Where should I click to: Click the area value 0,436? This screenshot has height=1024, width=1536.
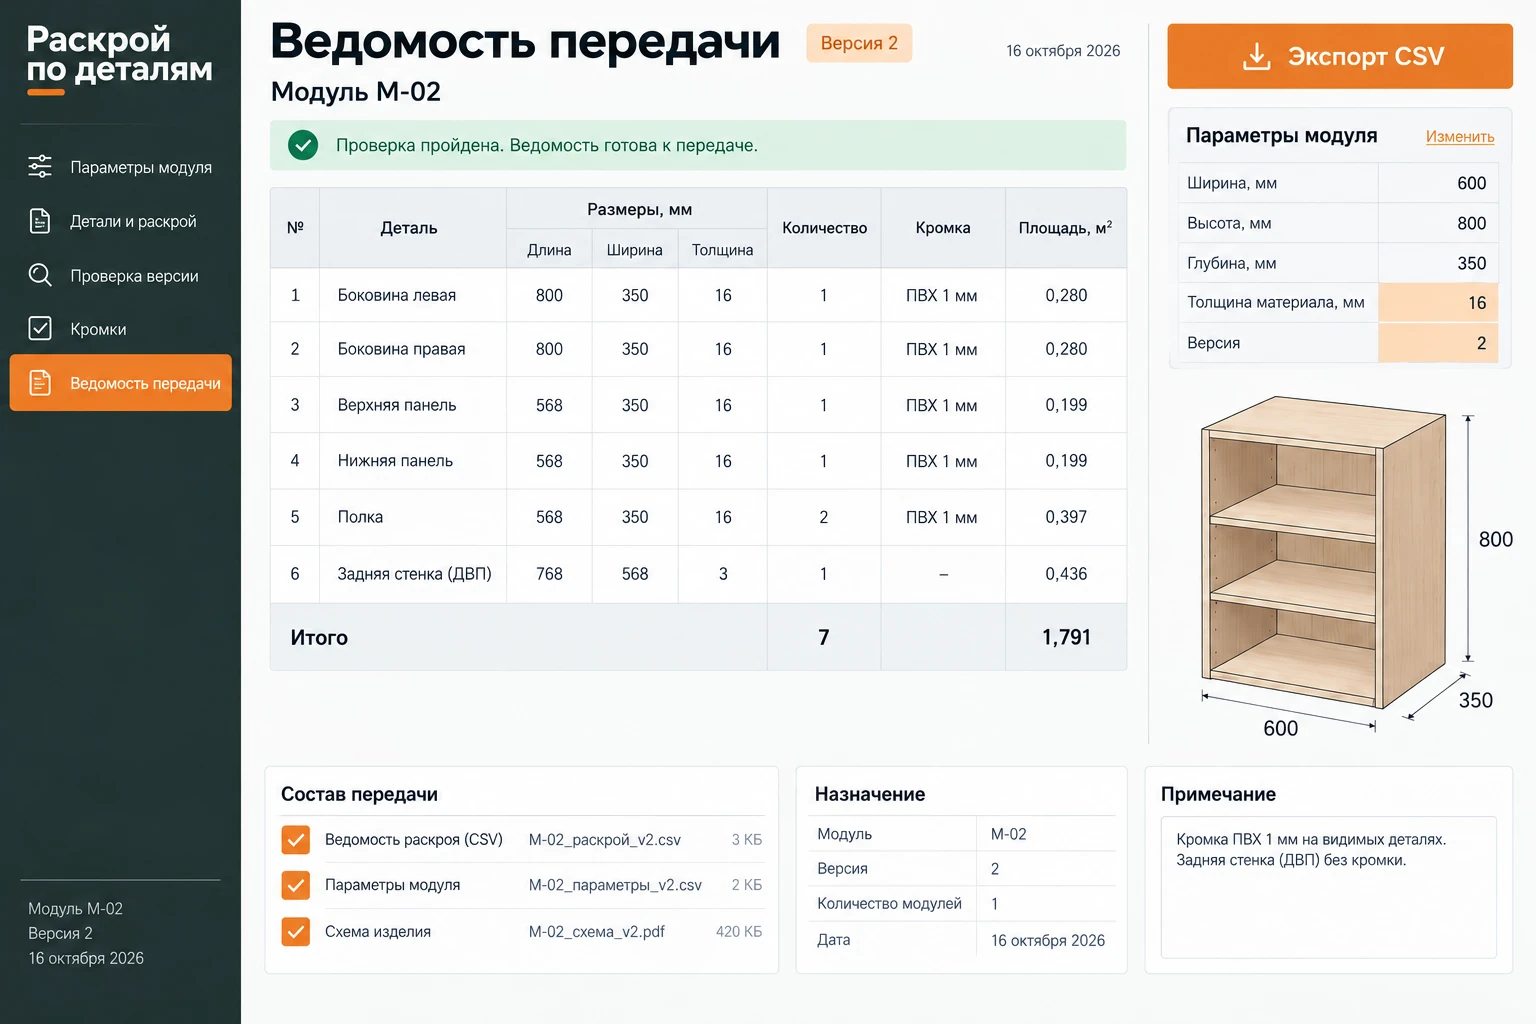coord(1066,574)
